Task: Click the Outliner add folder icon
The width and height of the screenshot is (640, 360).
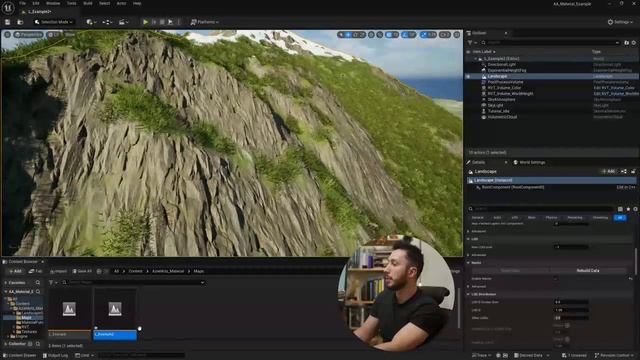Action: point(627,42)
